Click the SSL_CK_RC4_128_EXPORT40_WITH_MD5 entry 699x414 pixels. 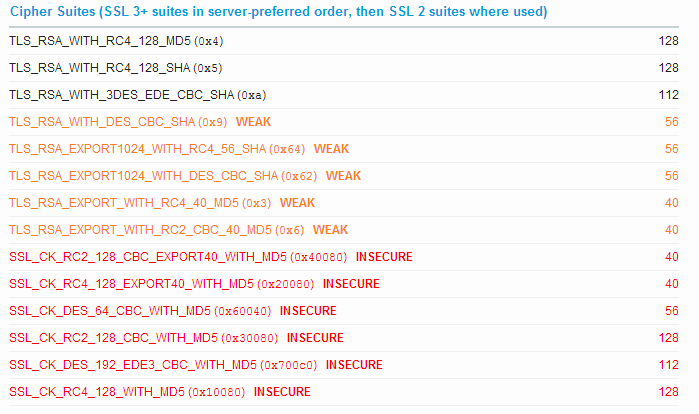132,284
